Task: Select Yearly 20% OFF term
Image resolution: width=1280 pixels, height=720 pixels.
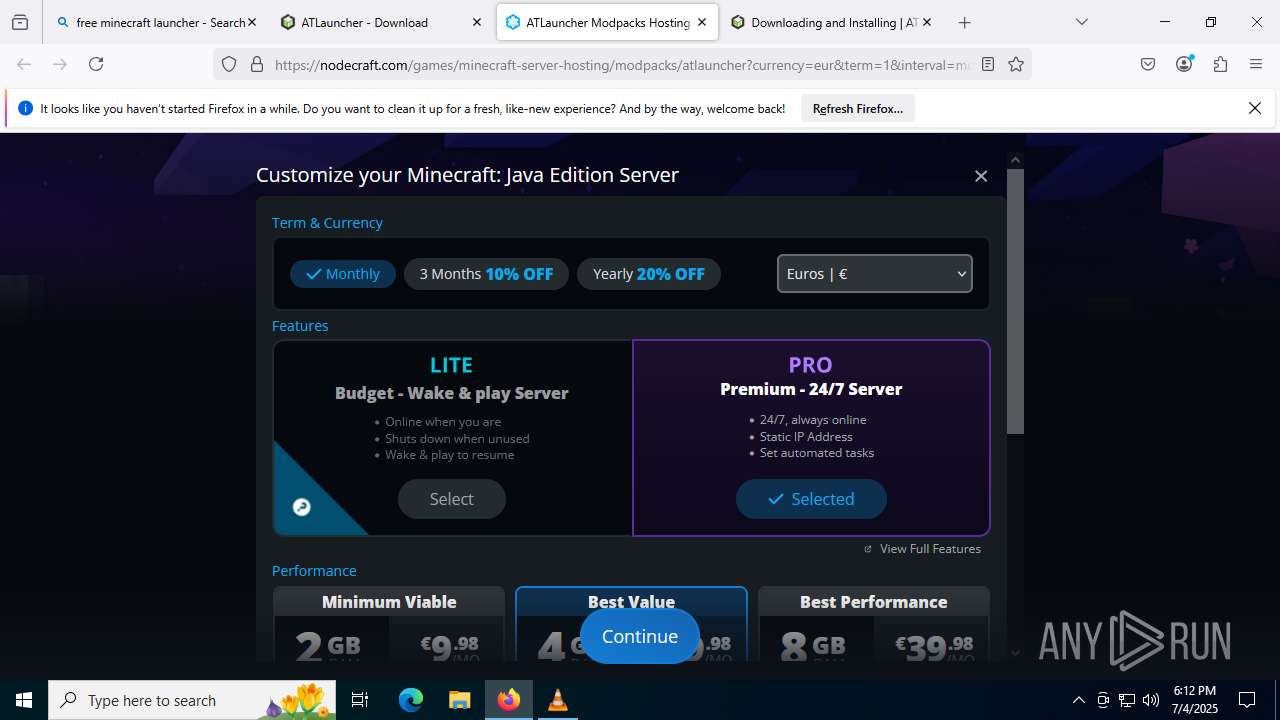Action: (x=649, y=274)
